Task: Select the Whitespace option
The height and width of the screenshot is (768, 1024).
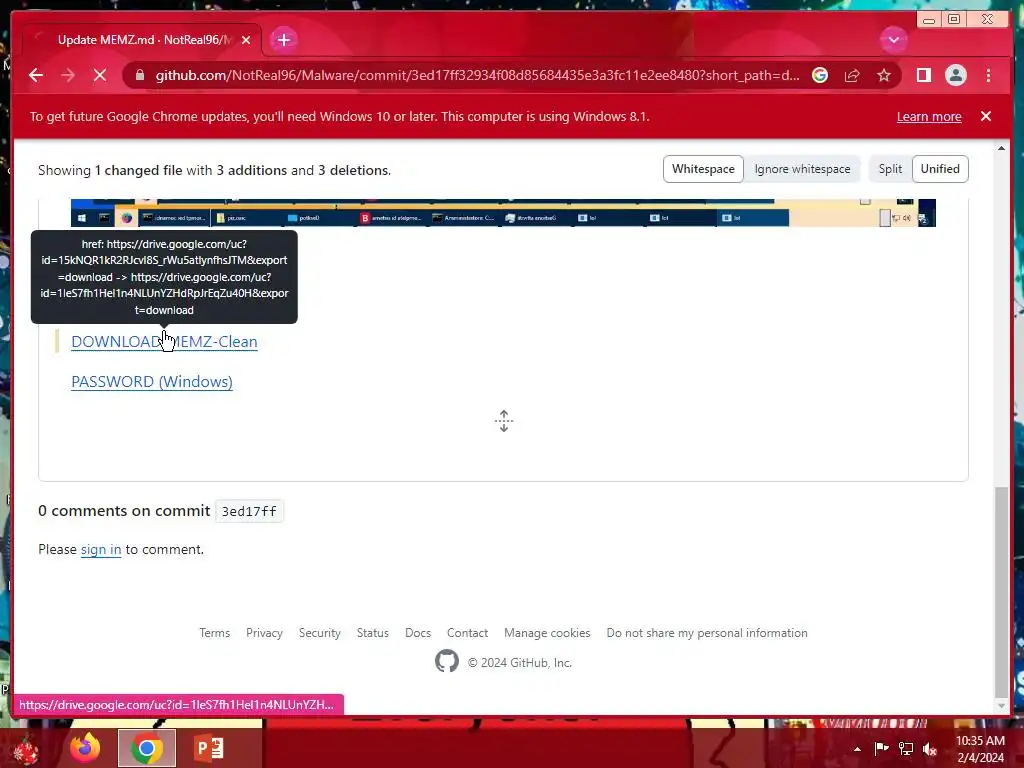Action: [x=703, y=169]
